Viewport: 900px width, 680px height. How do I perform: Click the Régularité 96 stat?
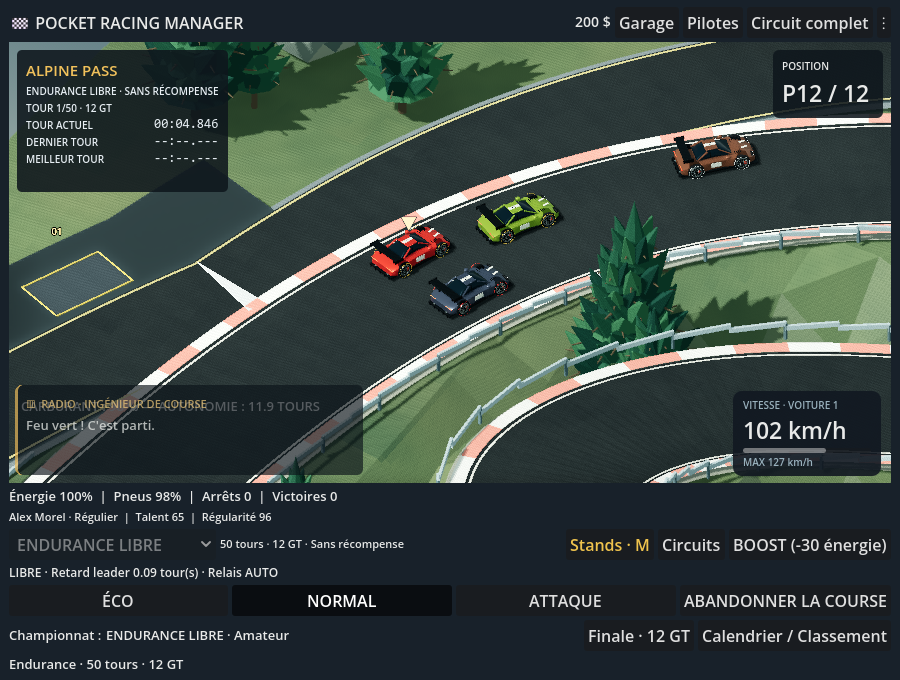pos(236,517)
